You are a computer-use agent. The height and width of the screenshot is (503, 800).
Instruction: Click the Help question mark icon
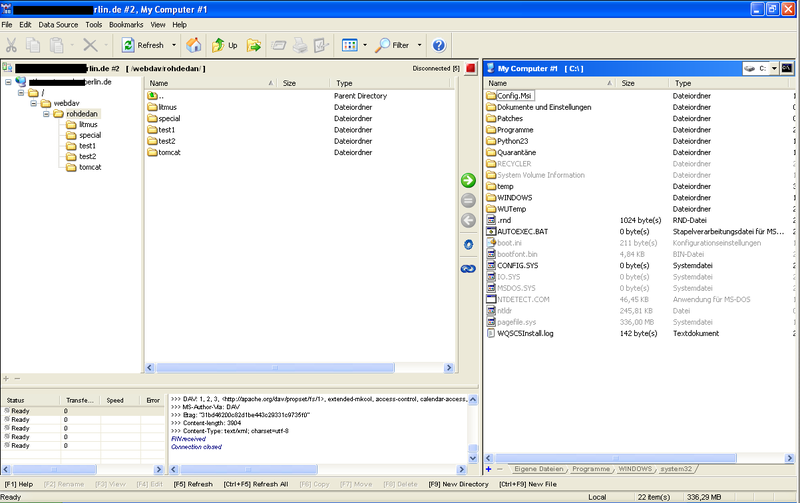(439, 45)
